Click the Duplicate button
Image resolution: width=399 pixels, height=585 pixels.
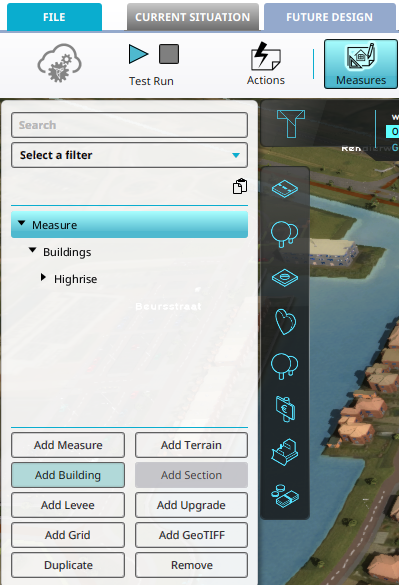point(68,565)
